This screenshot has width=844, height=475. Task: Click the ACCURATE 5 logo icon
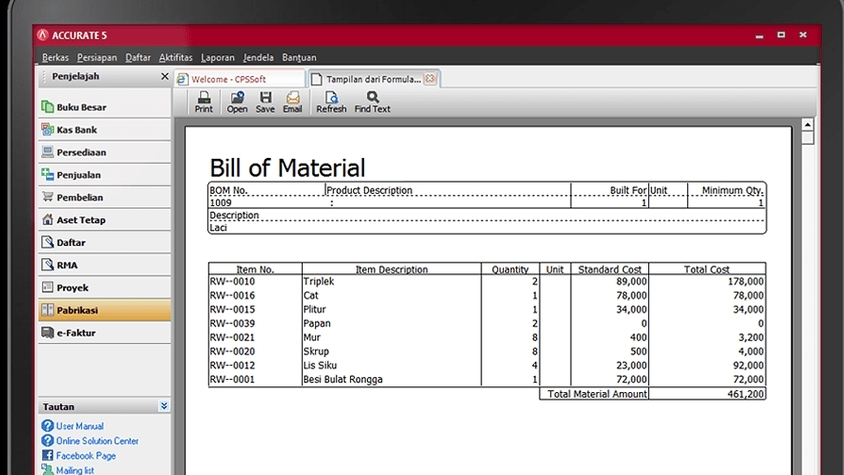click(43, 35)
